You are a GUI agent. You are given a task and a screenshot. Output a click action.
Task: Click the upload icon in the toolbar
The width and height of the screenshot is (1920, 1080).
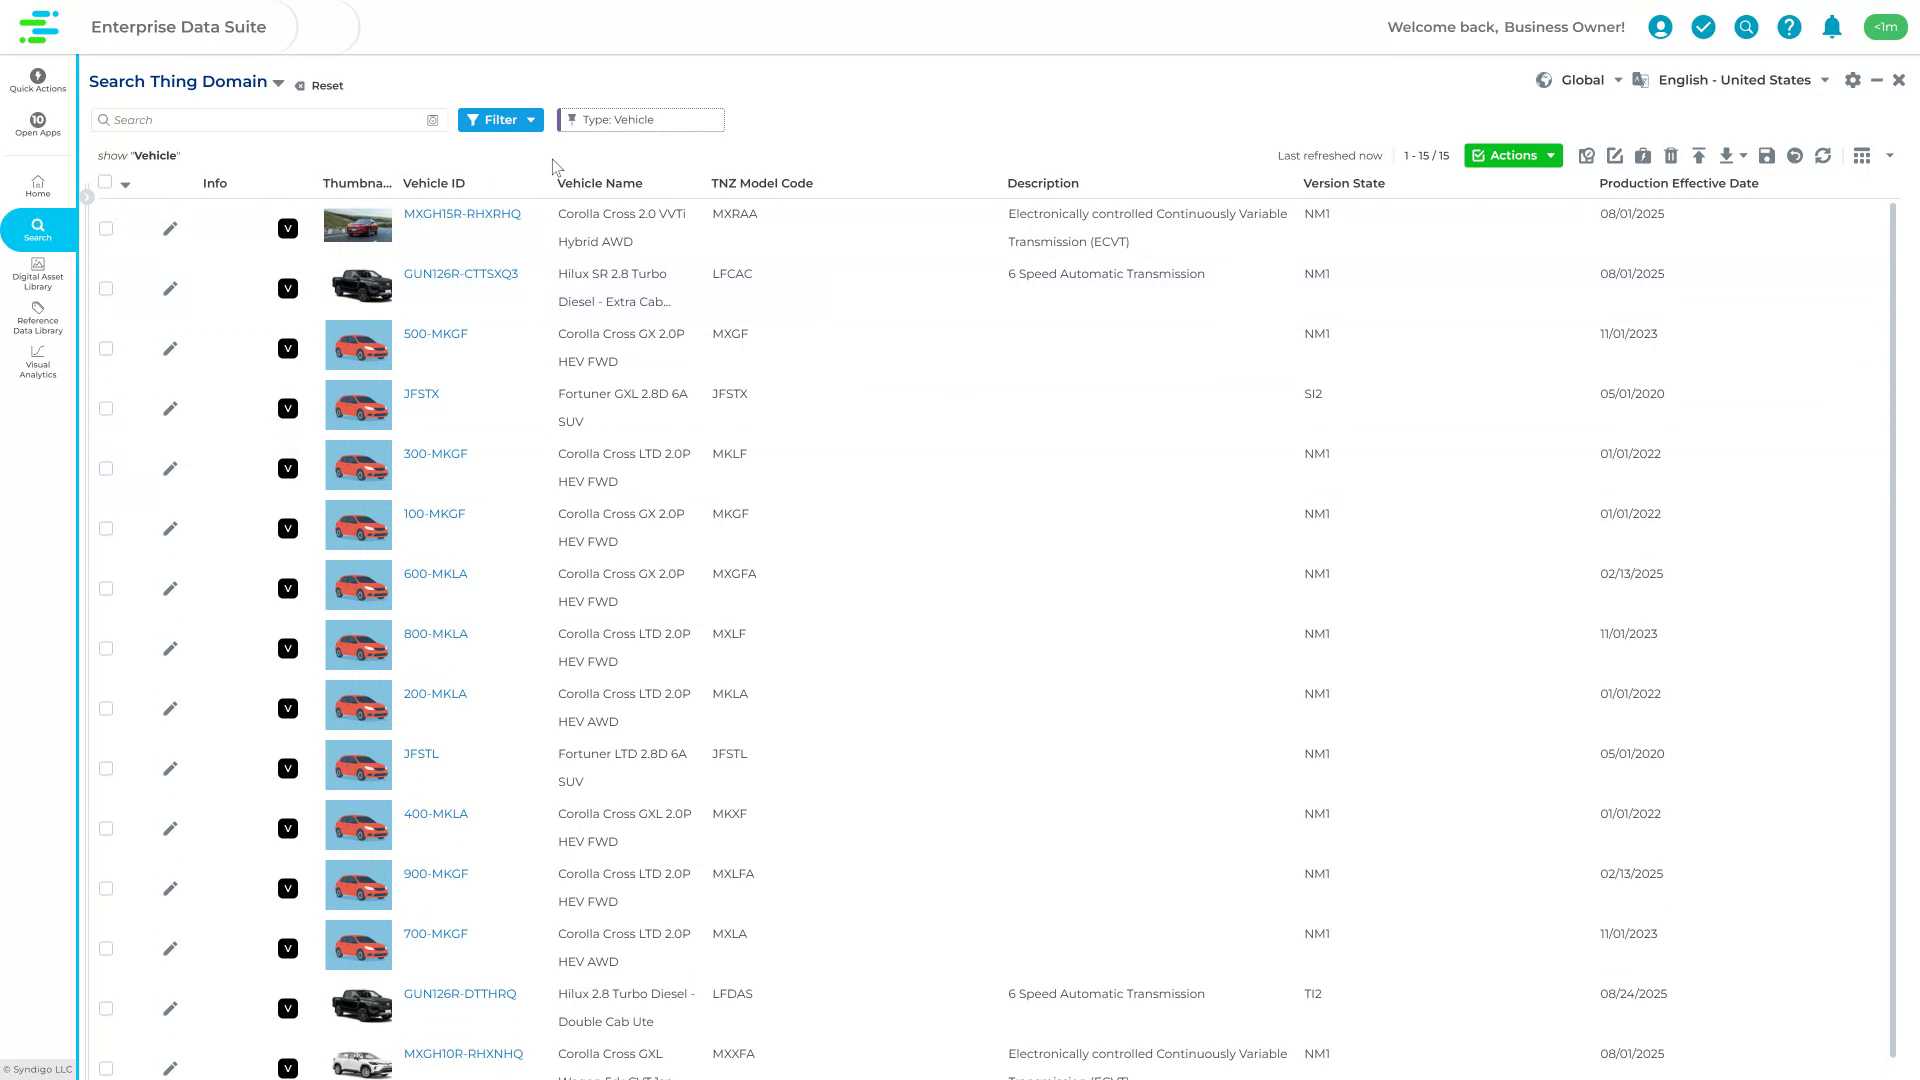coord(1699,156)
